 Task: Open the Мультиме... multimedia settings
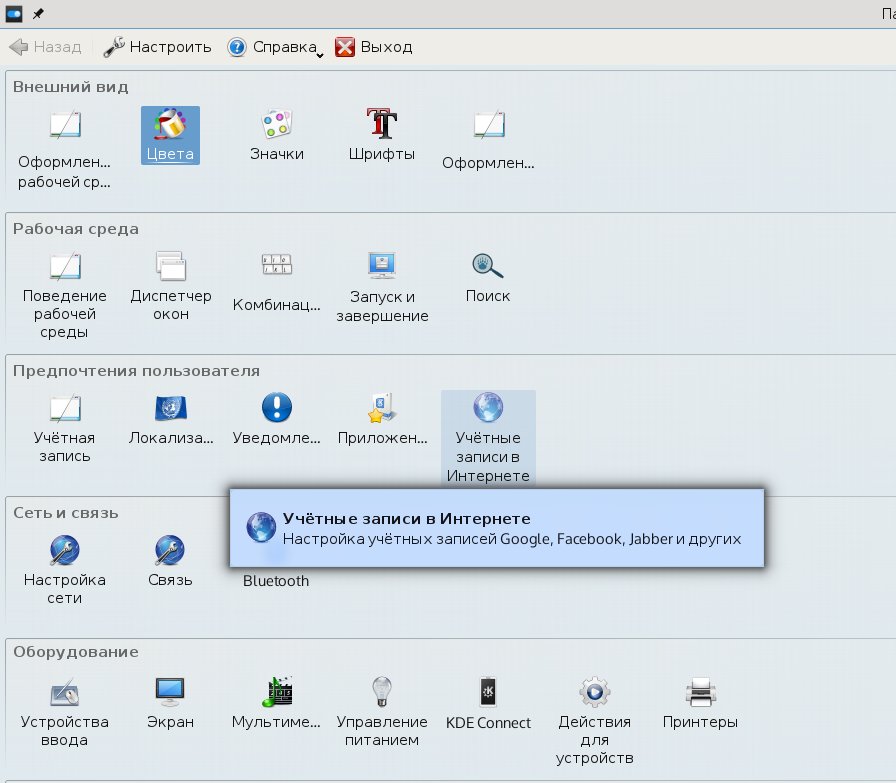point(277,703)
